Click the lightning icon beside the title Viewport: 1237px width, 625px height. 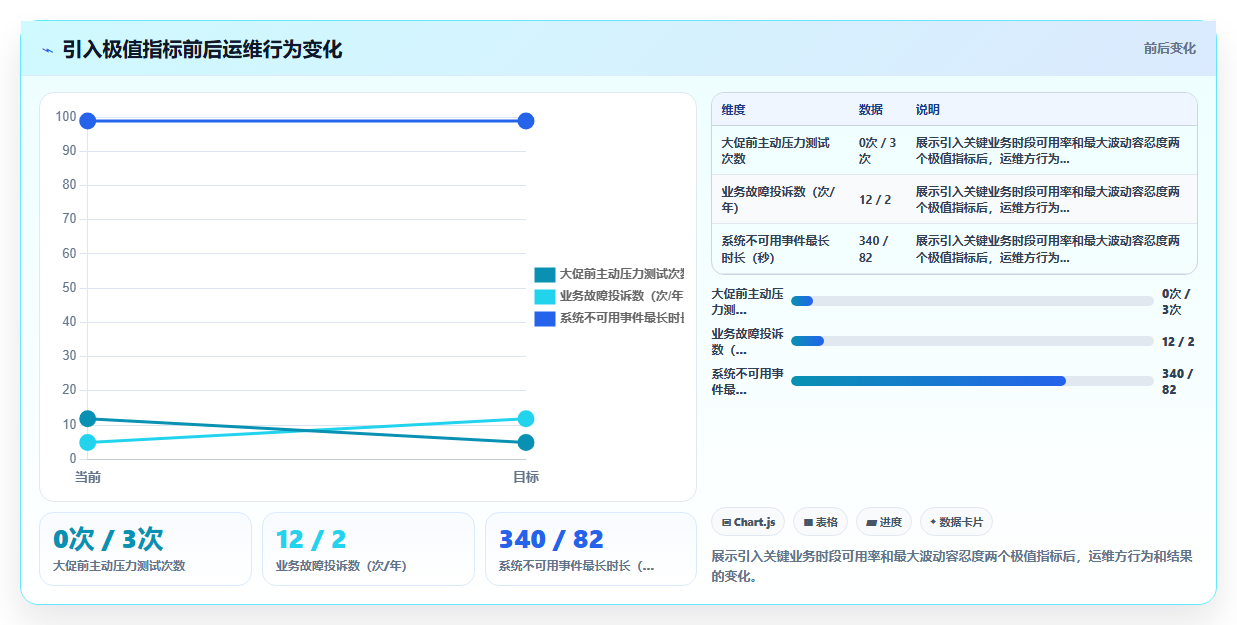[48, 49]
